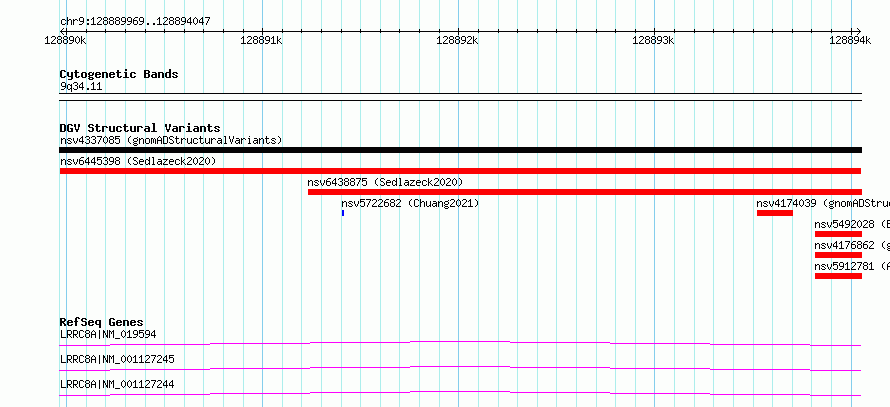Screen dimensions: 890x407
Task: Open the RefSeq Genes track title
Action: tap(102, 322)
